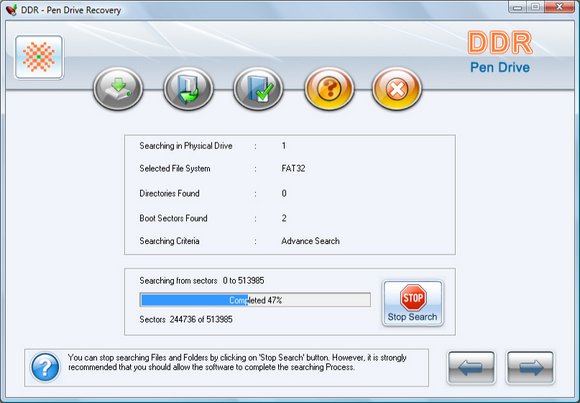
Task: Click the Sectors 244736 of 513985 text
Action: pos(186,319)
